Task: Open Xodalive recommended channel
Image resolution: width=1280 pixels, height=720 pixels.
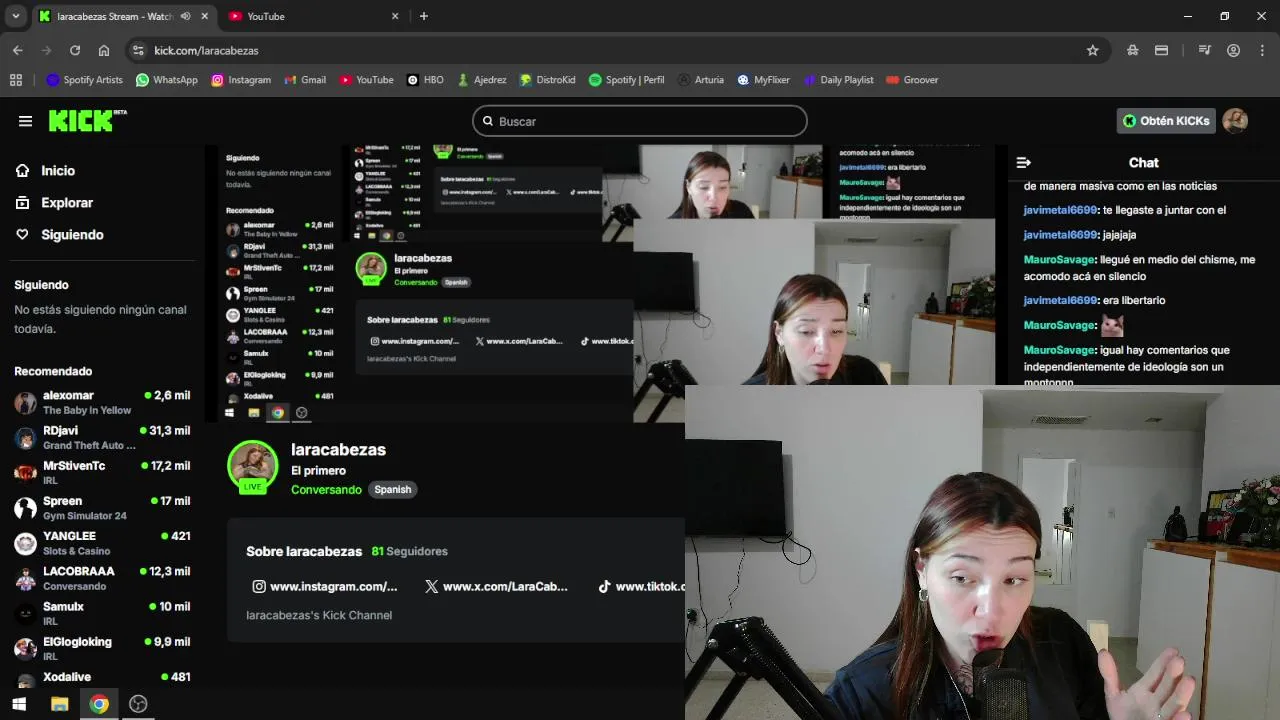Action: 102,677
